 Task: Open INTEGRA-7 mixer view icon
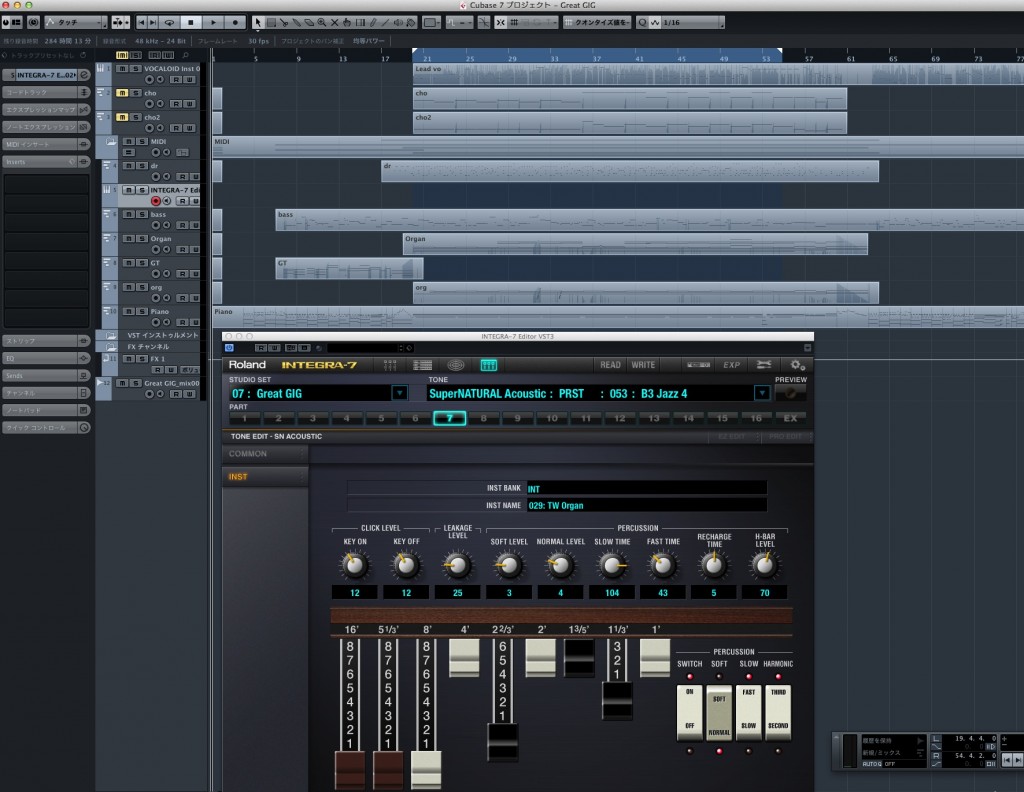point(390,365)
